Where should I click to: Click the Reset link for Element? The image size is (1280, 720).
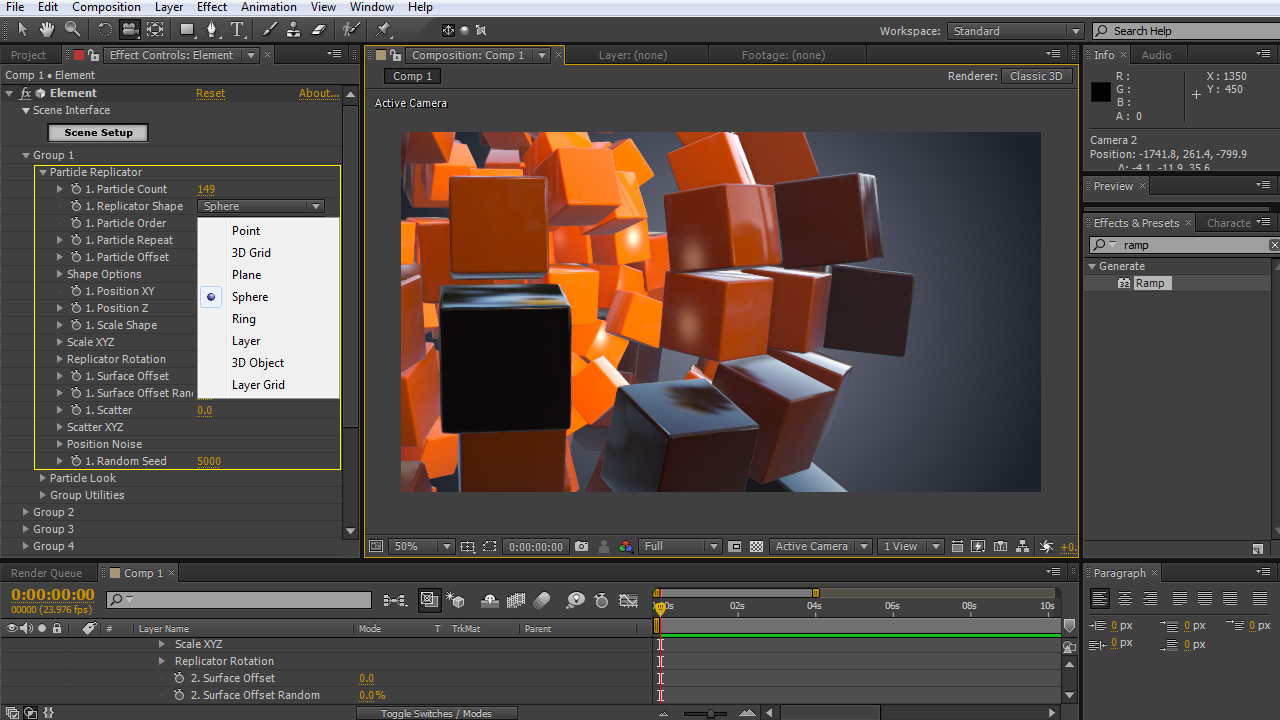(210, 93)
